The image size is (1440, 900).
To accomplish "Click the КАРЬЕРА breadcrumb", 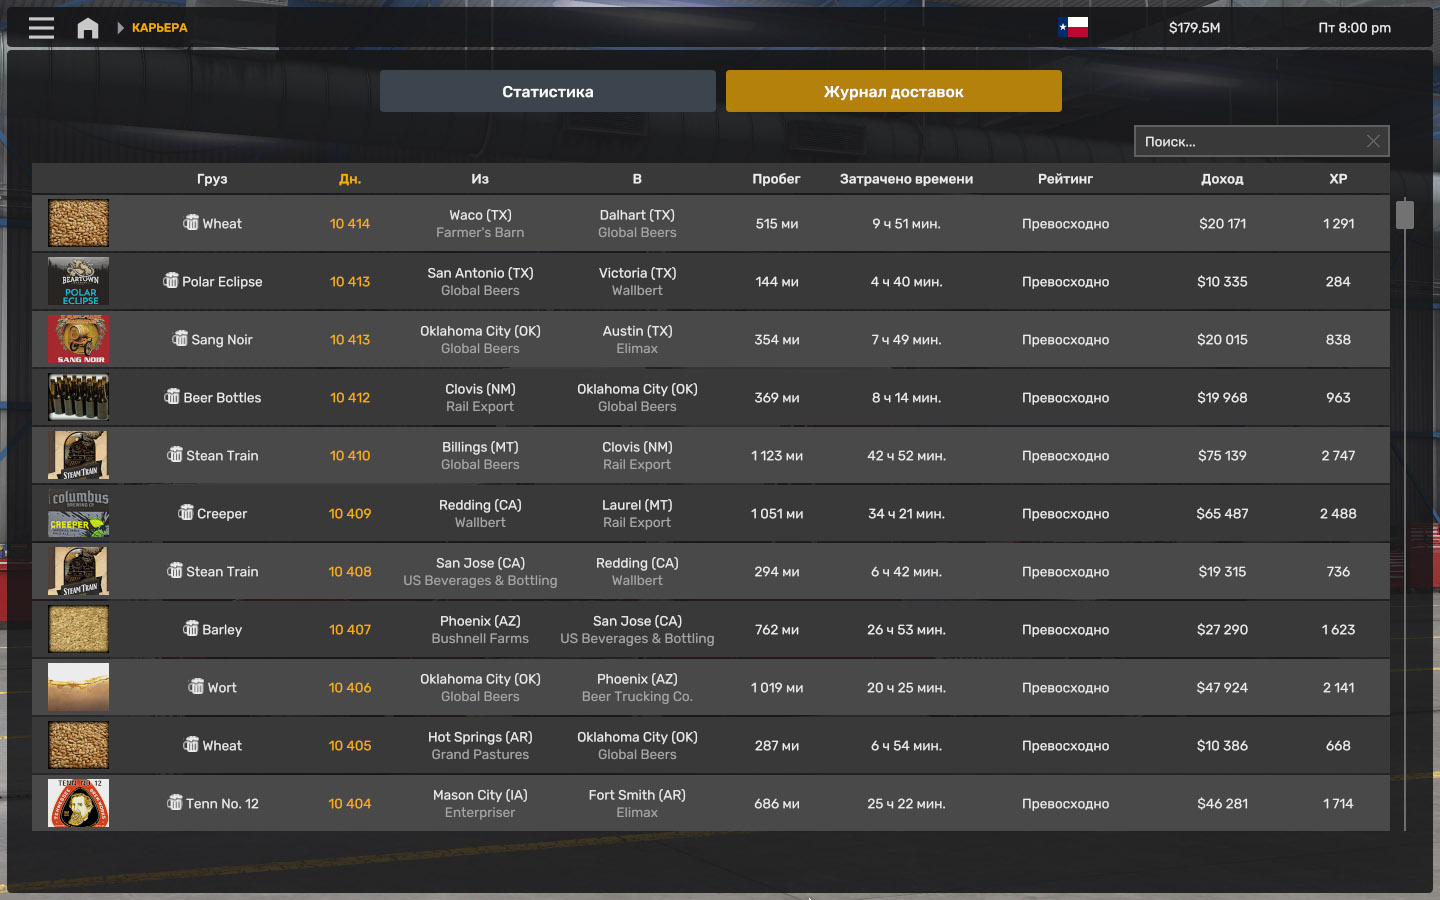I will [160, 28].
